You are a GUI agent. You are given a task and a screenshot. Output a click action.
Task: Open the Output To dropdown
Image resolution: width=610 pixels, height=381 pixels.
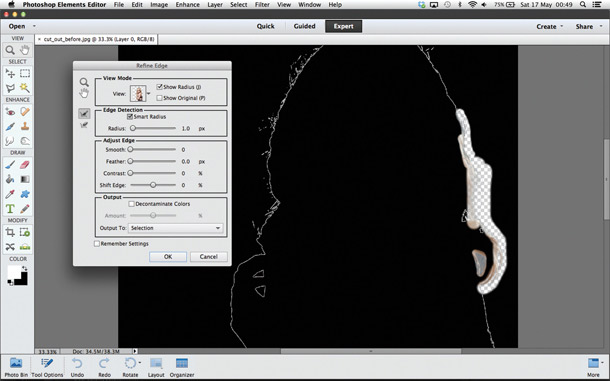pos(175,228)
